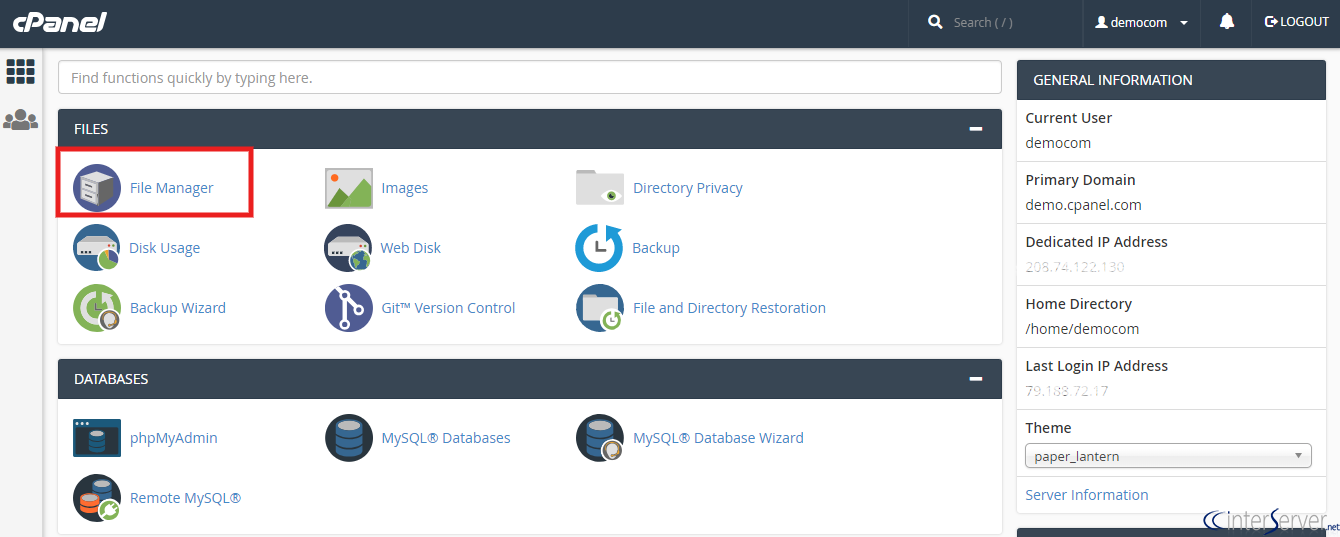This screenshot has width=1340, height=537.
Task: Click the phpMyAdmin text link
Action: pyautogui.click(x=173, y=438)
